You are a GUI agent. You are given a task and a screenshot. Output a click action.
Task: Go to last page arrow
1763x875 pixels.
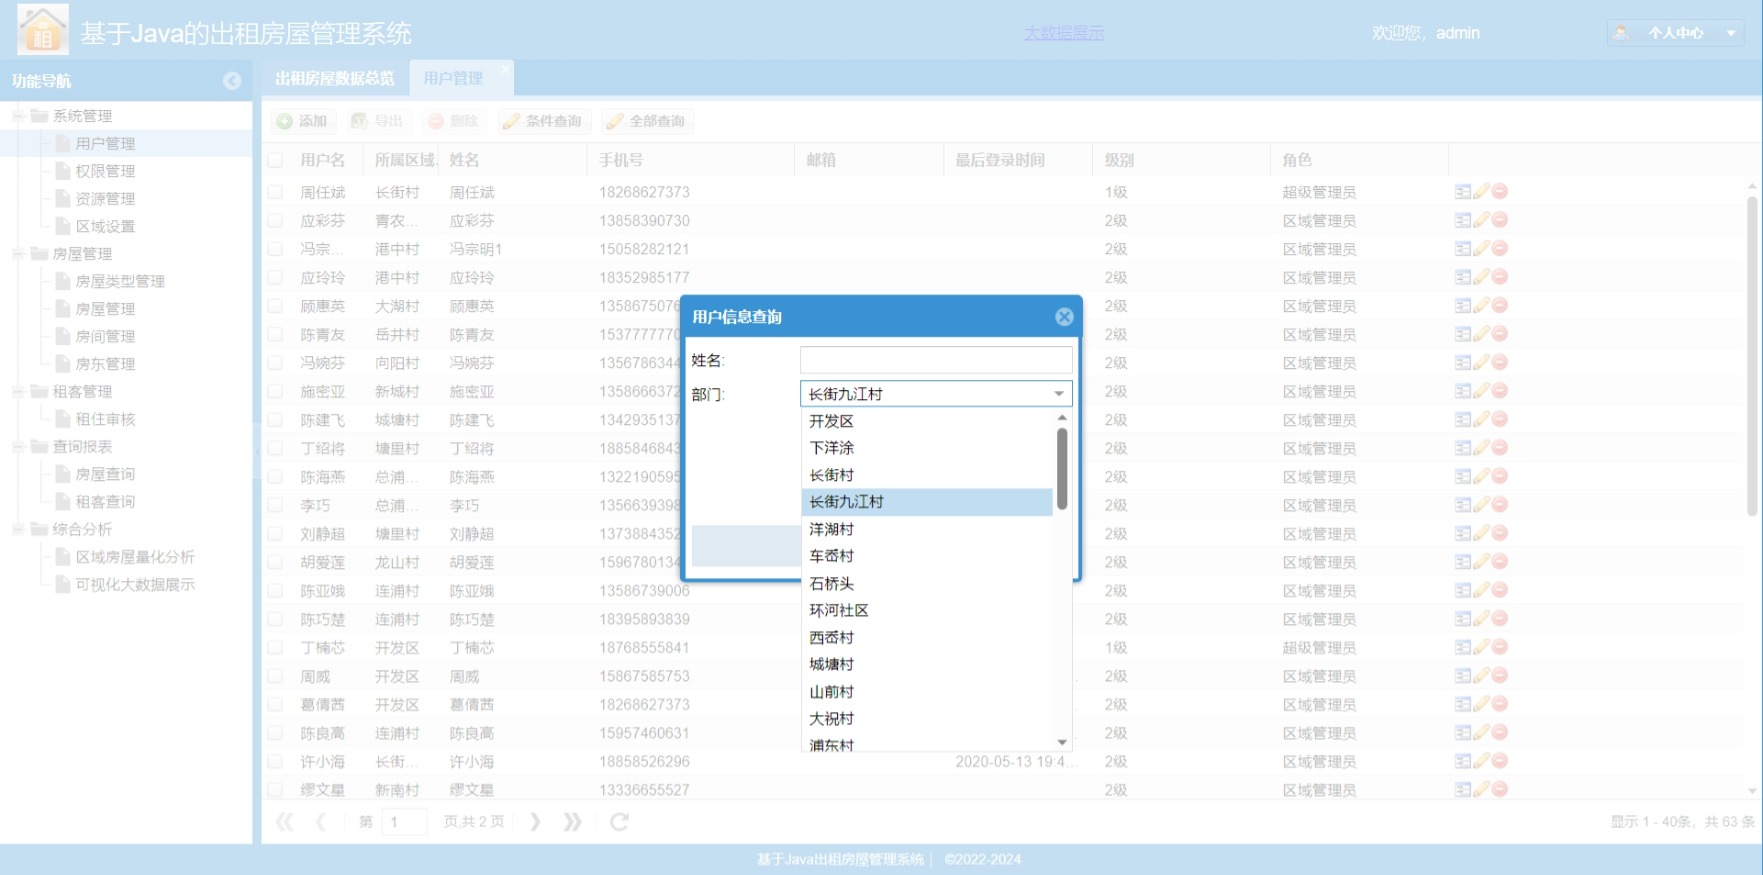[x=572, y=822]
